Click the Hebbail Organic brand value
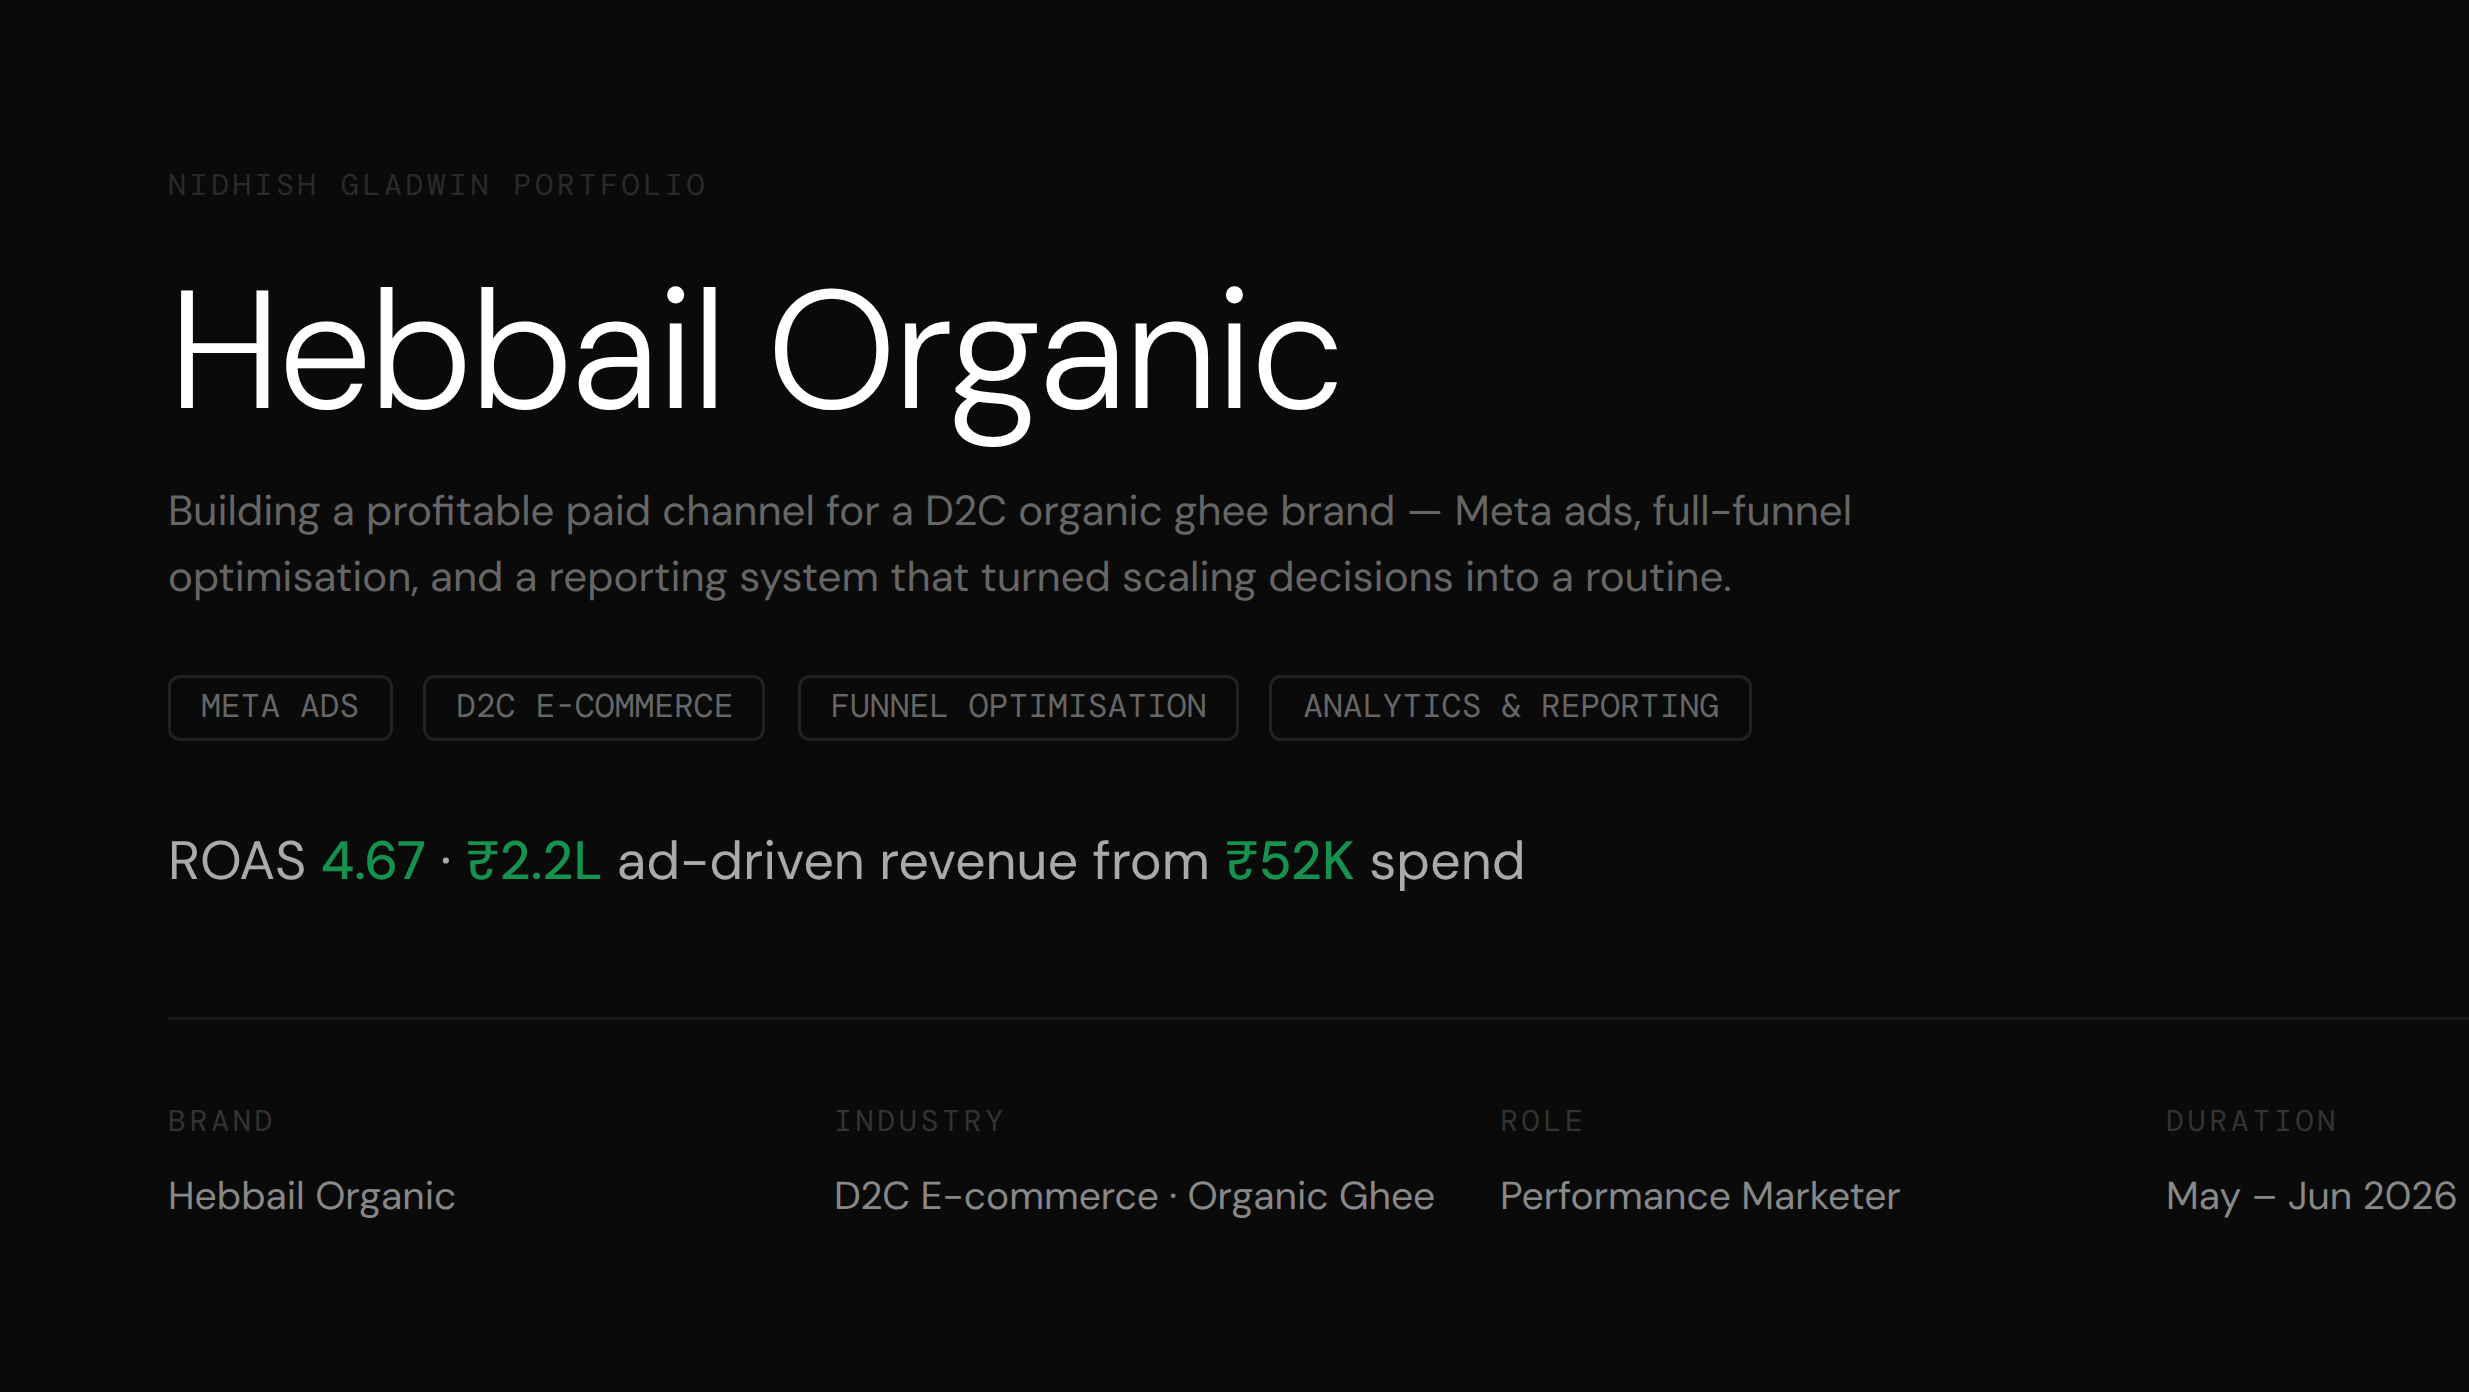 312,1197
